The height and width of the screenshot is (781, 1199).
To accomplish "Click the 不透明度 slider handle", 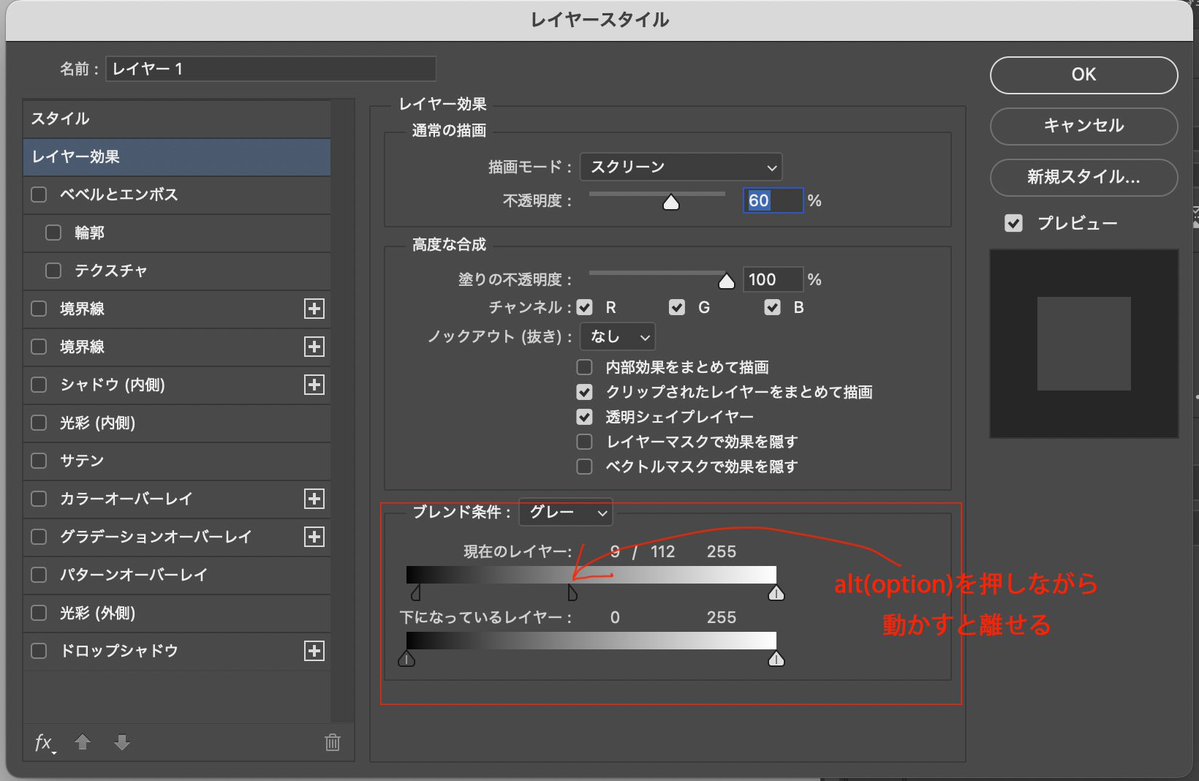I will click(671, 202).
